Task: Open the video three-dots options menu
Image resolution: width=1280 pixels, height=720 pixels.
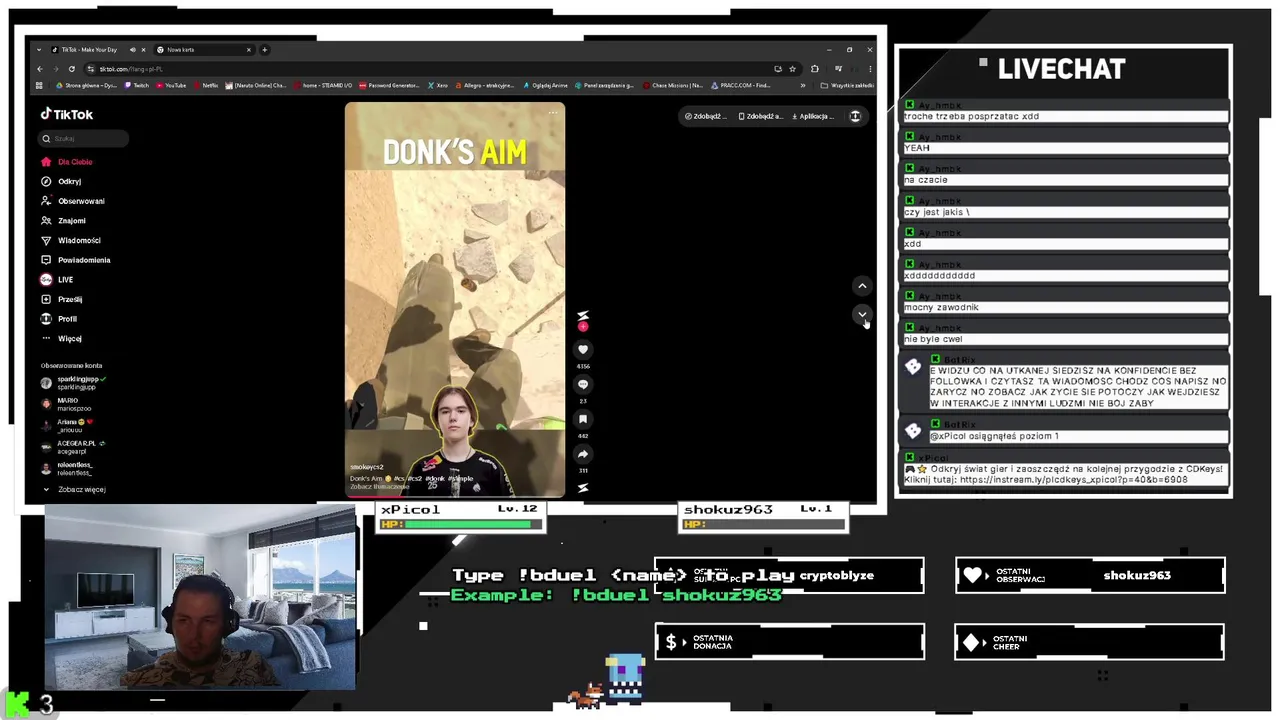Action: tap(553, 113)
